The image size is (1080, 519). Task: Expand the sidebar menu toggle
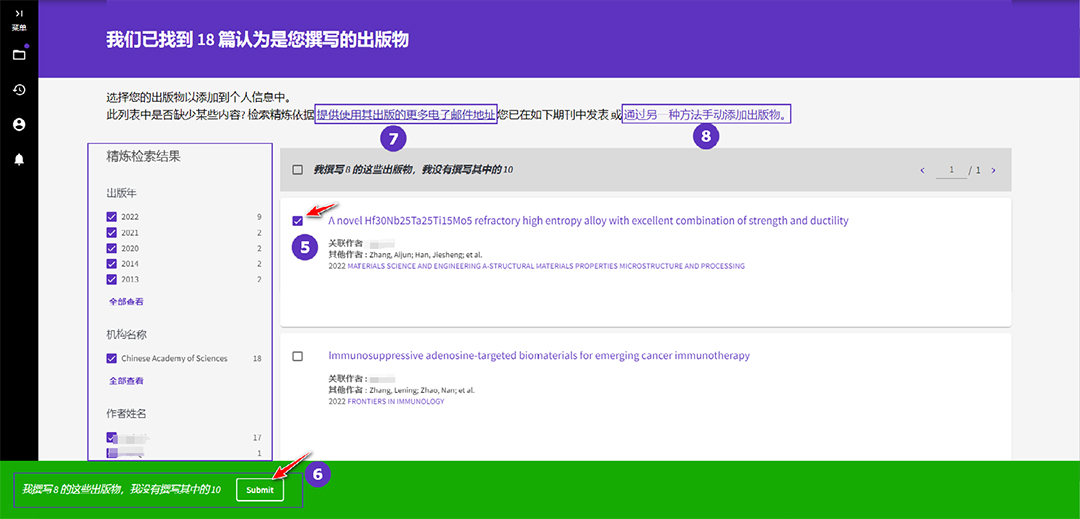tap(19, 14)
